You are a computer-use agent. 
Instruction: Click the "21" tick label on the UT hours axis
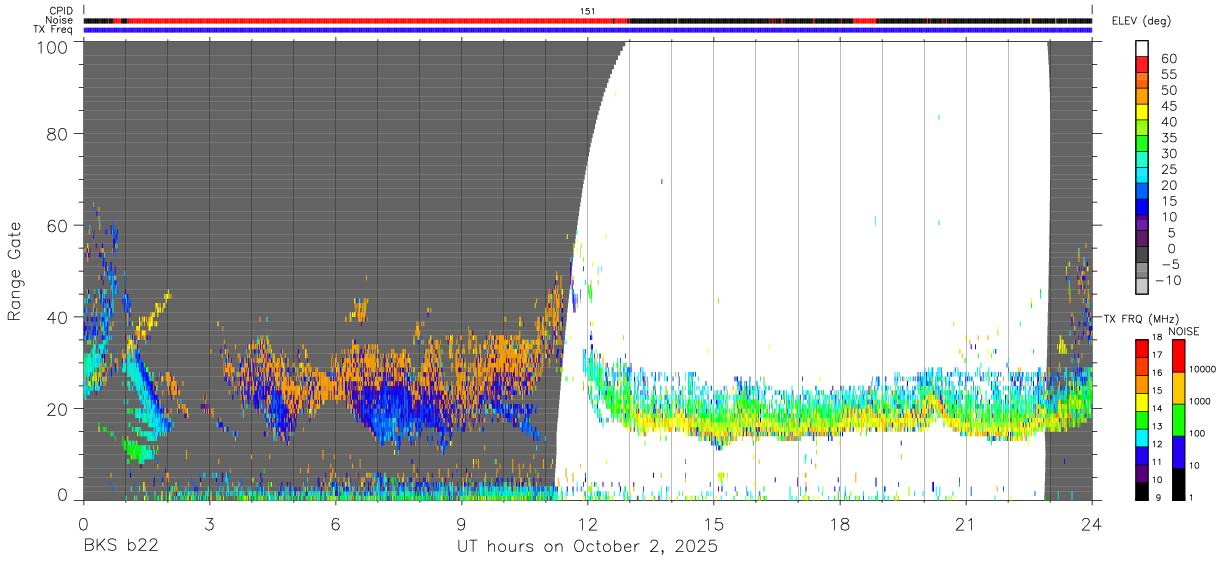pos(965,523)
